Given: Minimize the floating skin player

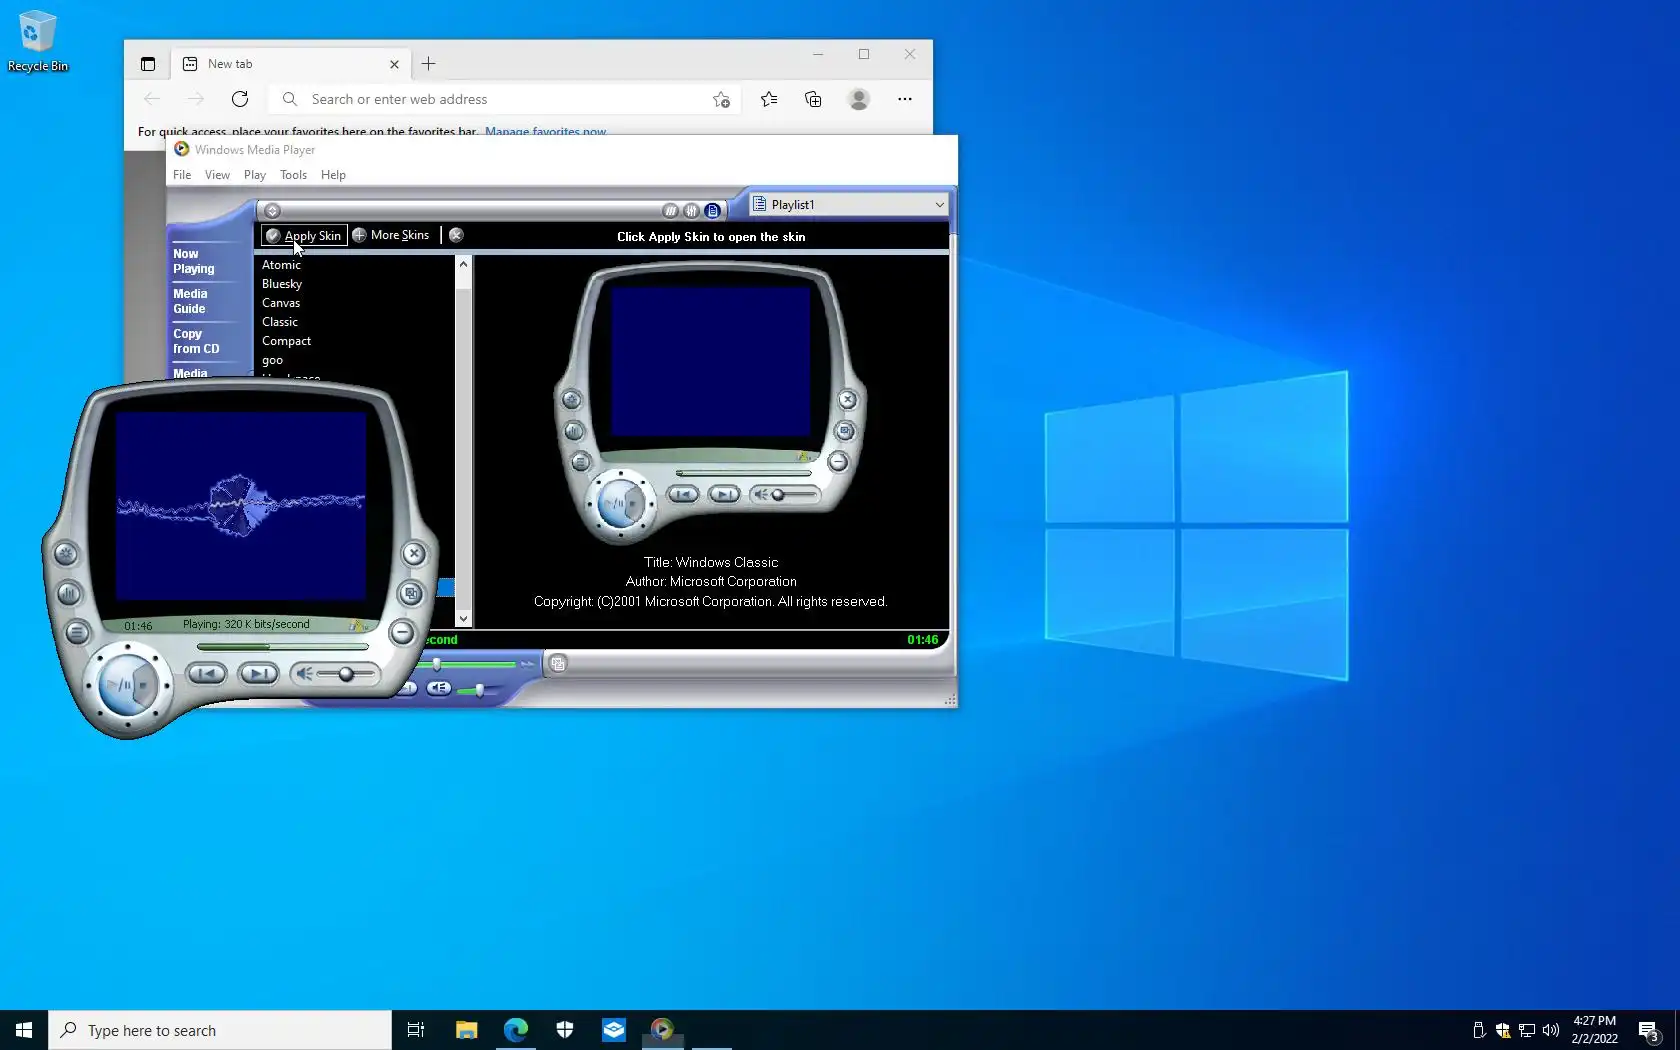Looking at the screenshot, I should pos(402,632).
